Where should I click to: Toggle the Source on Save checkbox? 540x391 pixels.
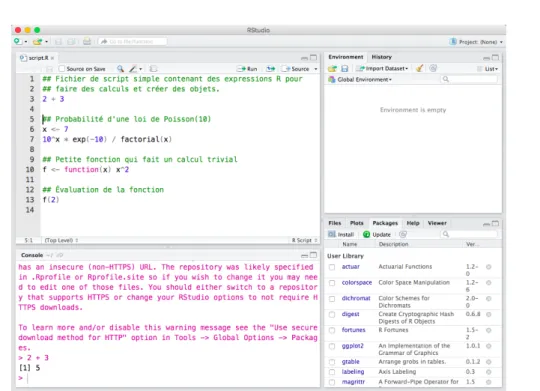62,69
